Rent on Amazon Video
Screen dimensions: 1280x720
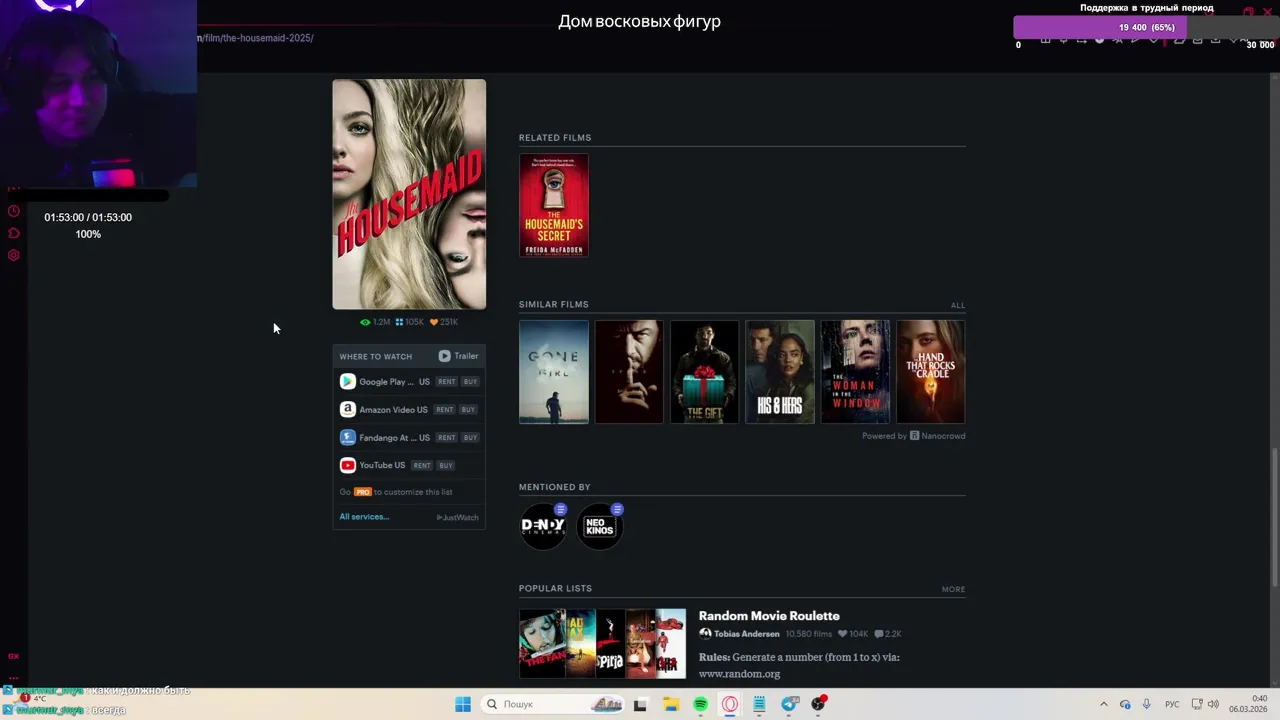click(x=444, y=410)
